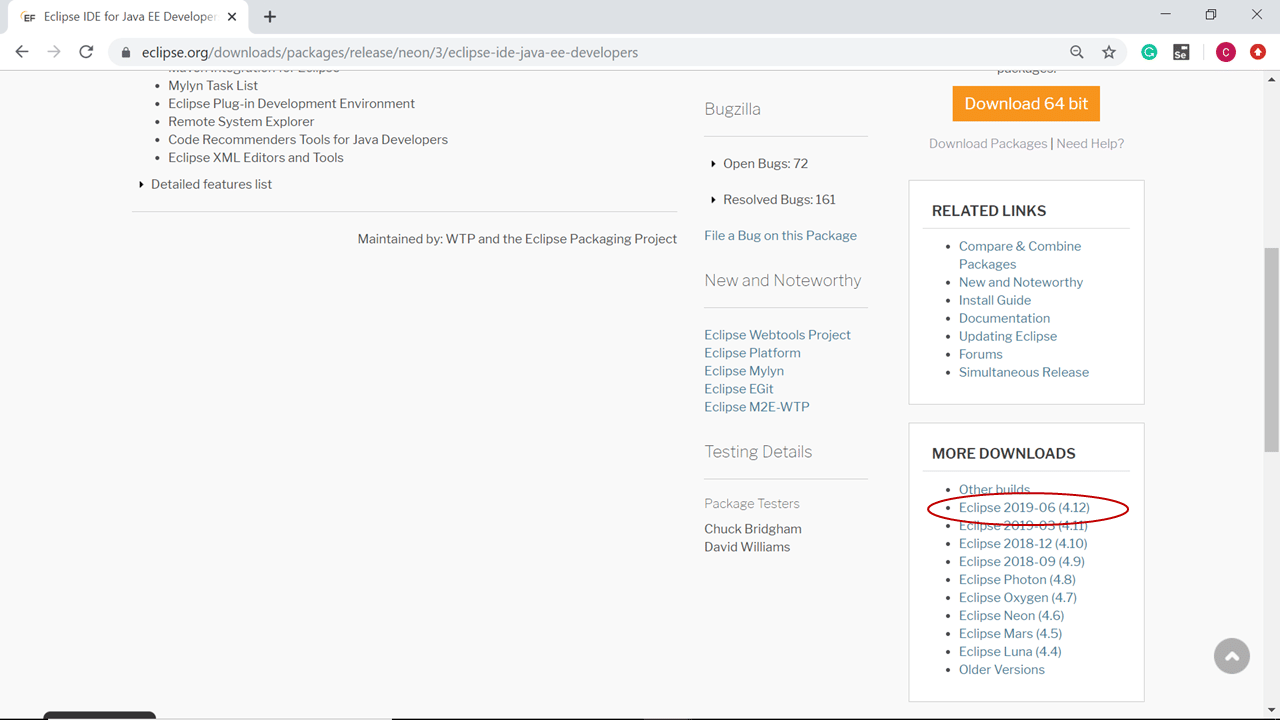
Task: Switch to the Eclipse IDE browser tab
Action: tap(128, 16)
